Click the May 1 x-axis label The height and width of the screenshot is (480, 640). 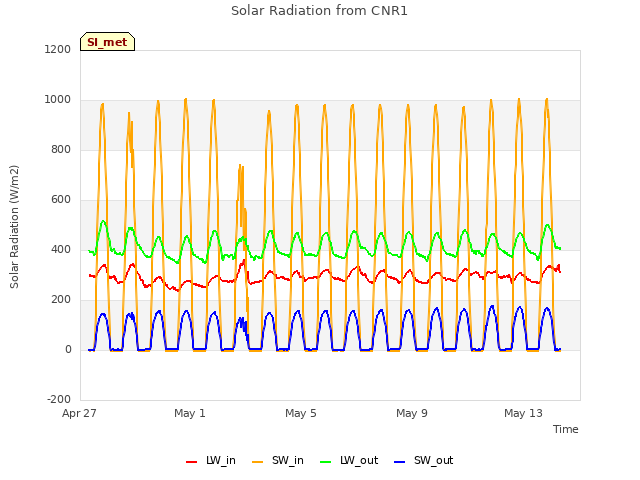point(190,413)
